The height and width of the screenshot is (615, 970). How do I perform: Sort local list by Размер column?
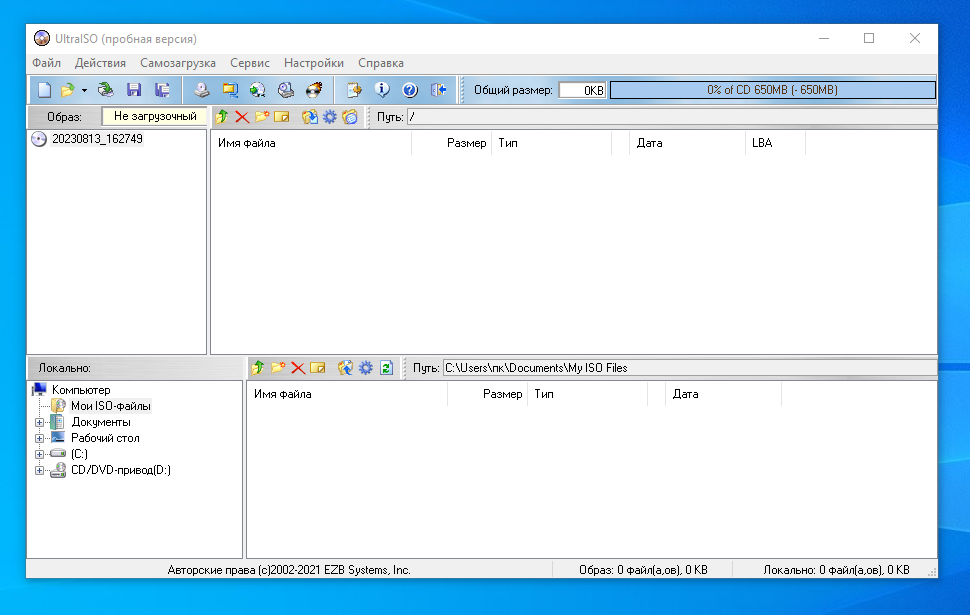(487, 394)
